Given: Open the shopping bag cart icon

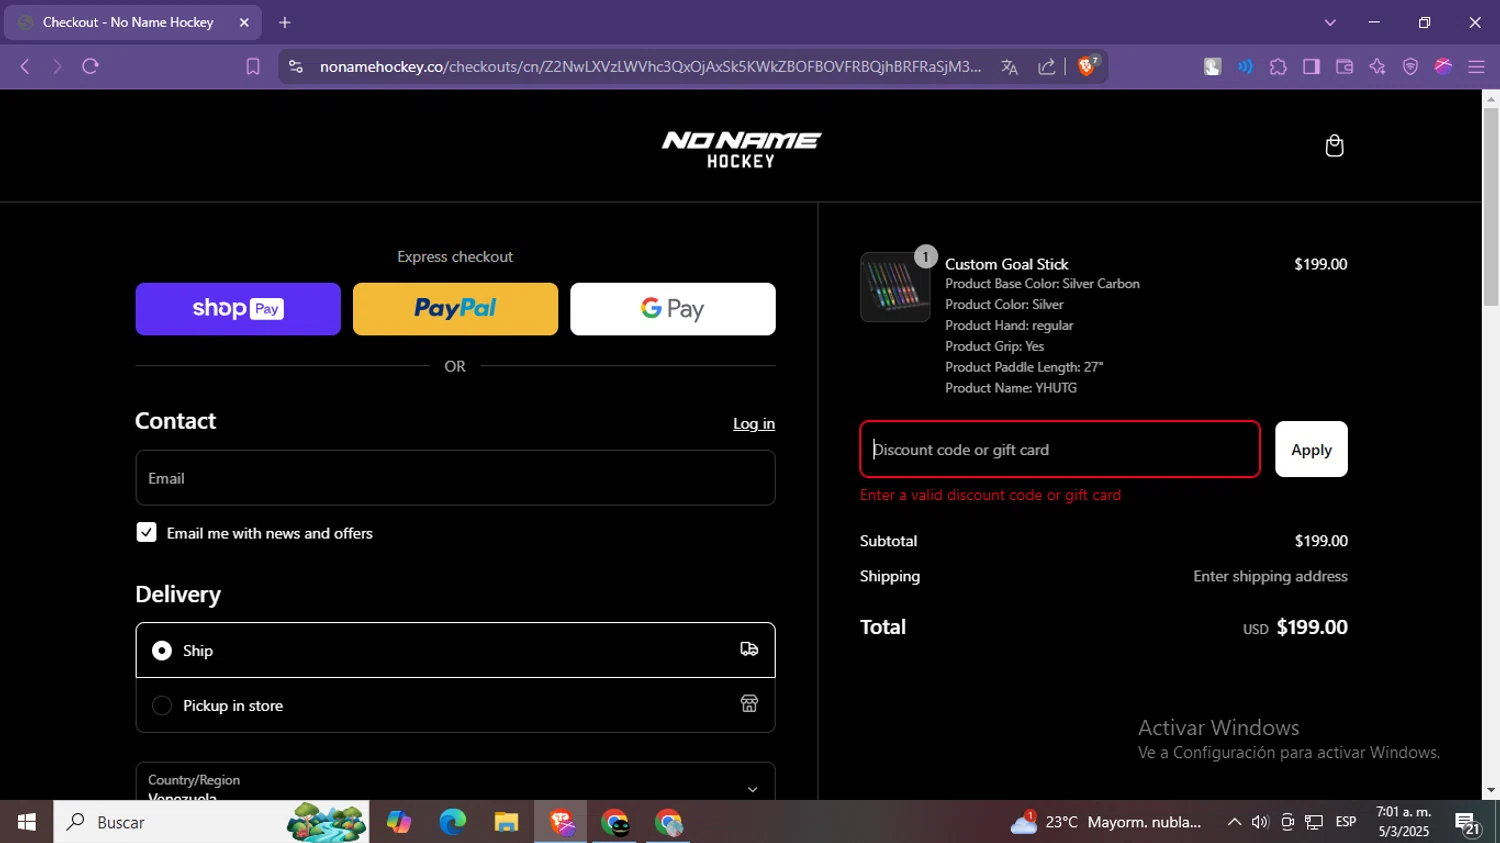Looking at the screenshot, I should click(1334, 146).
